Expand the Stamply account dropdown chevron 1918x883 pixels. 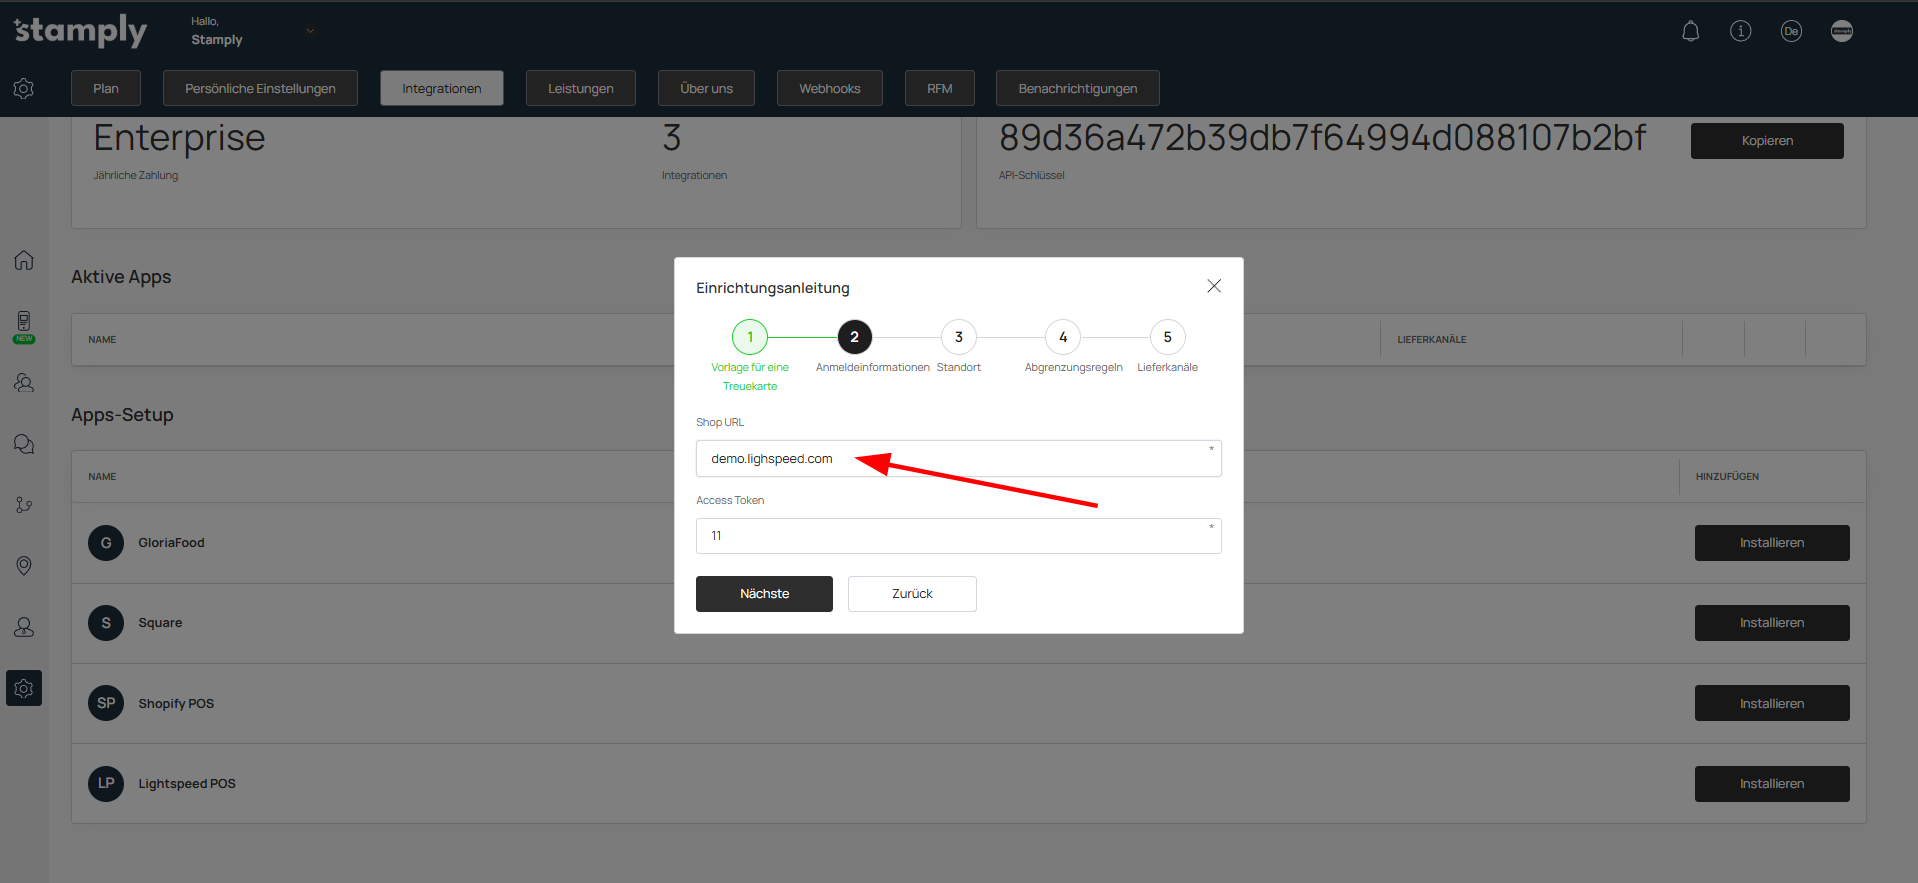point(310,31)
